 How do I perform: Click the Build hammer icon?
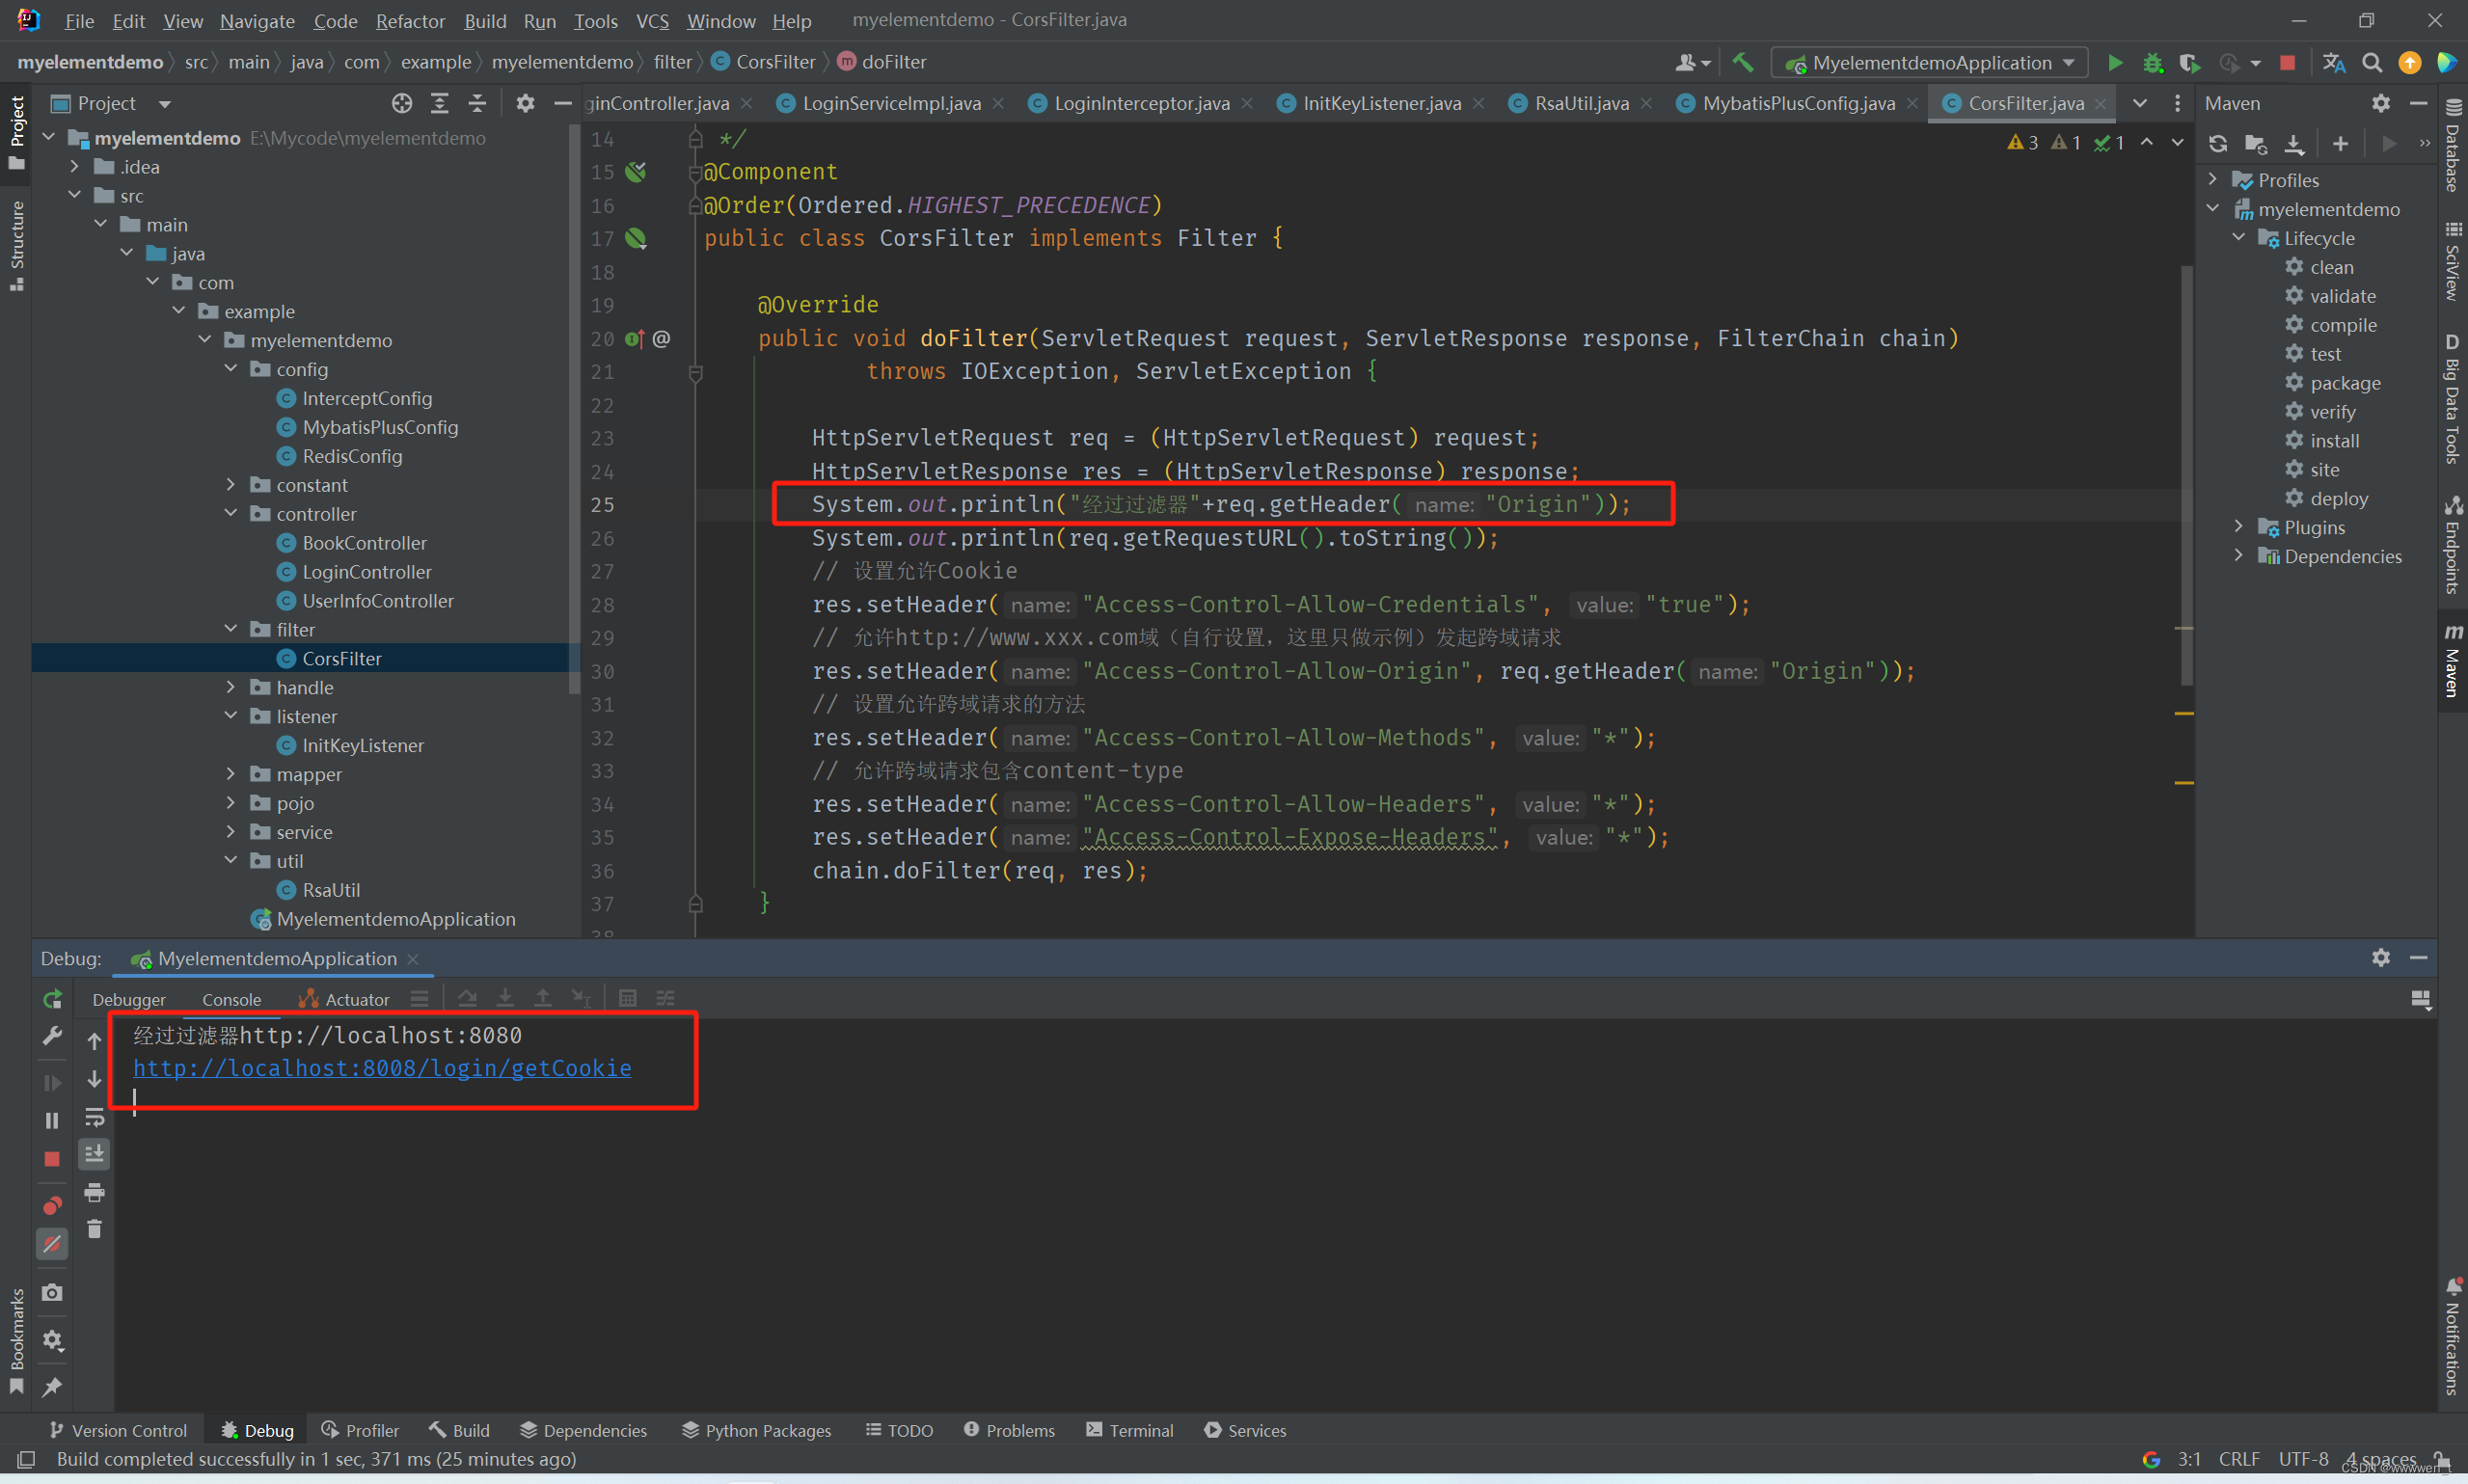[x=1742, y=63]
